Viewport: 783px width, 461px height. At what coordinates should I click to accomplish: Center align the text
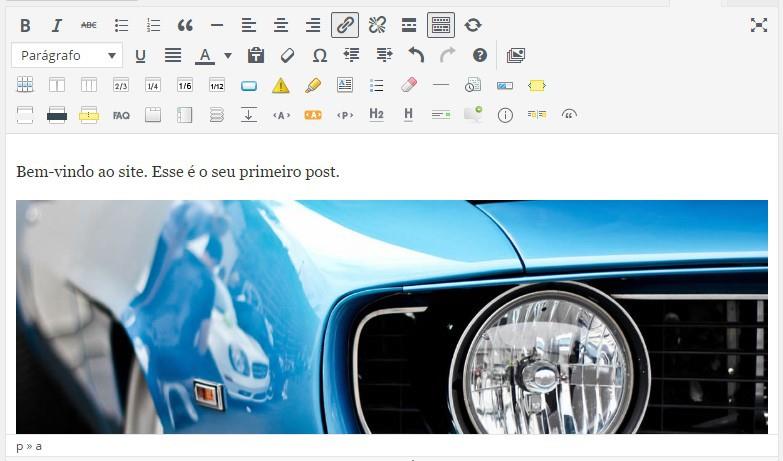[281, 25]
